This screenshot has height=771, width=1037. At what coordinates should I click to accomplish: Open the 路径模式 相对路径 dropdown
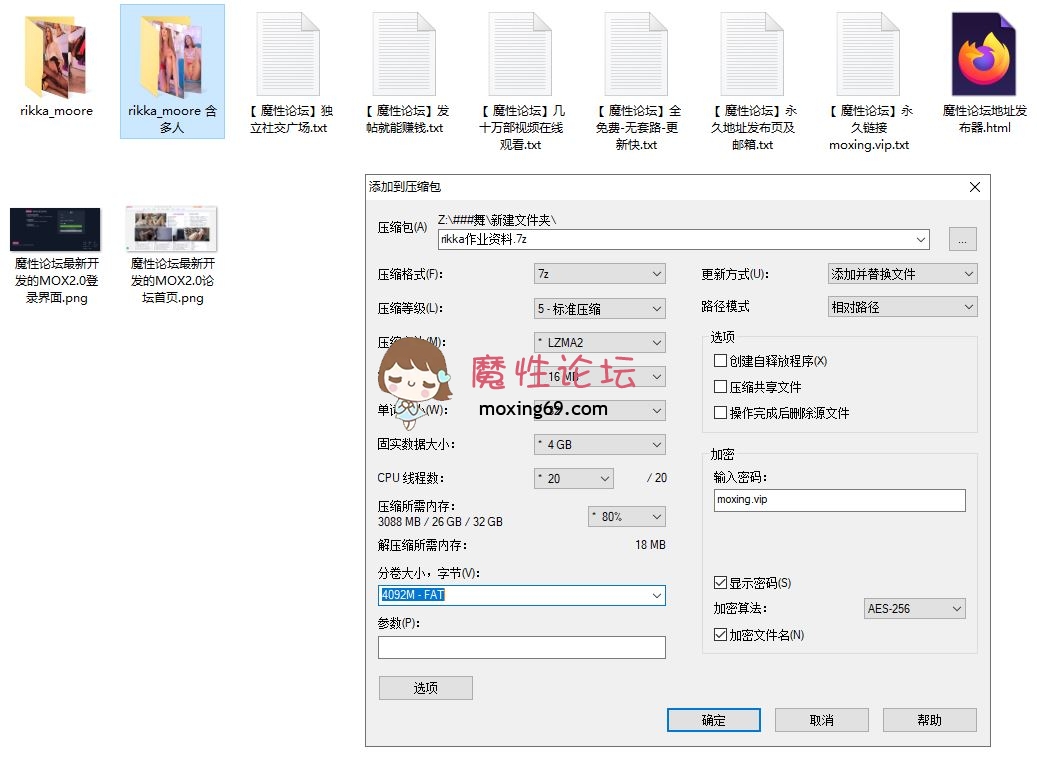(x=902, y=307)
